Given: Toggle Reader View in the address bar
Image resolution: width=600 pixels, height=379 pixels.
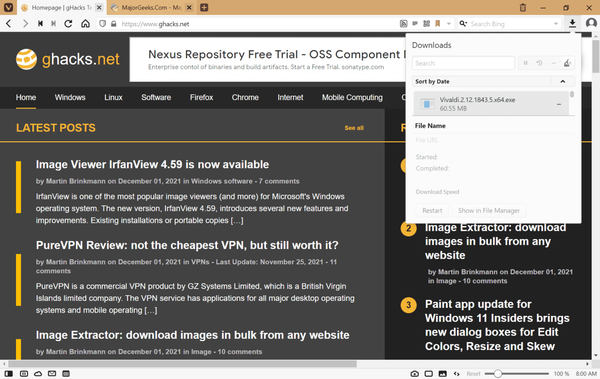Looking at the screenshot, I should point(415,24).
